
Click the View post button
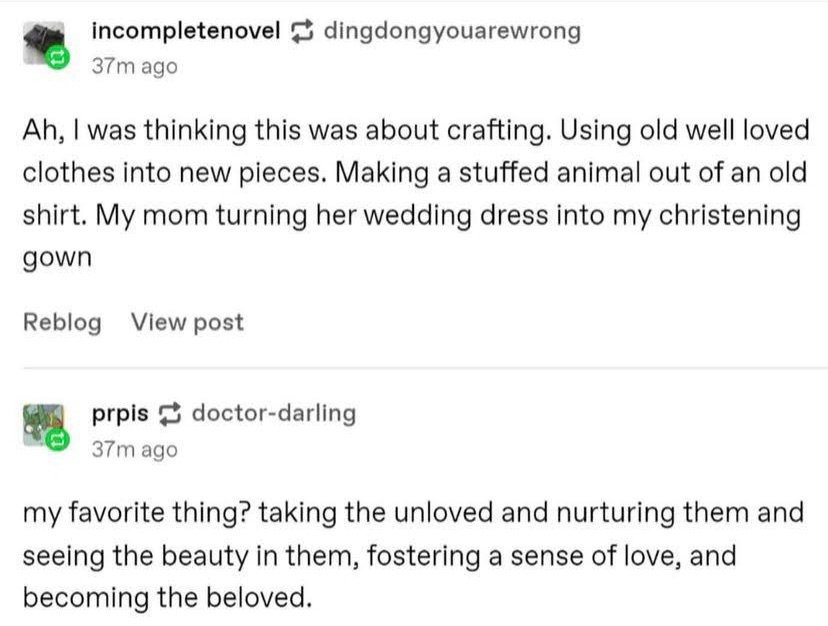click(x=187, y=322)
